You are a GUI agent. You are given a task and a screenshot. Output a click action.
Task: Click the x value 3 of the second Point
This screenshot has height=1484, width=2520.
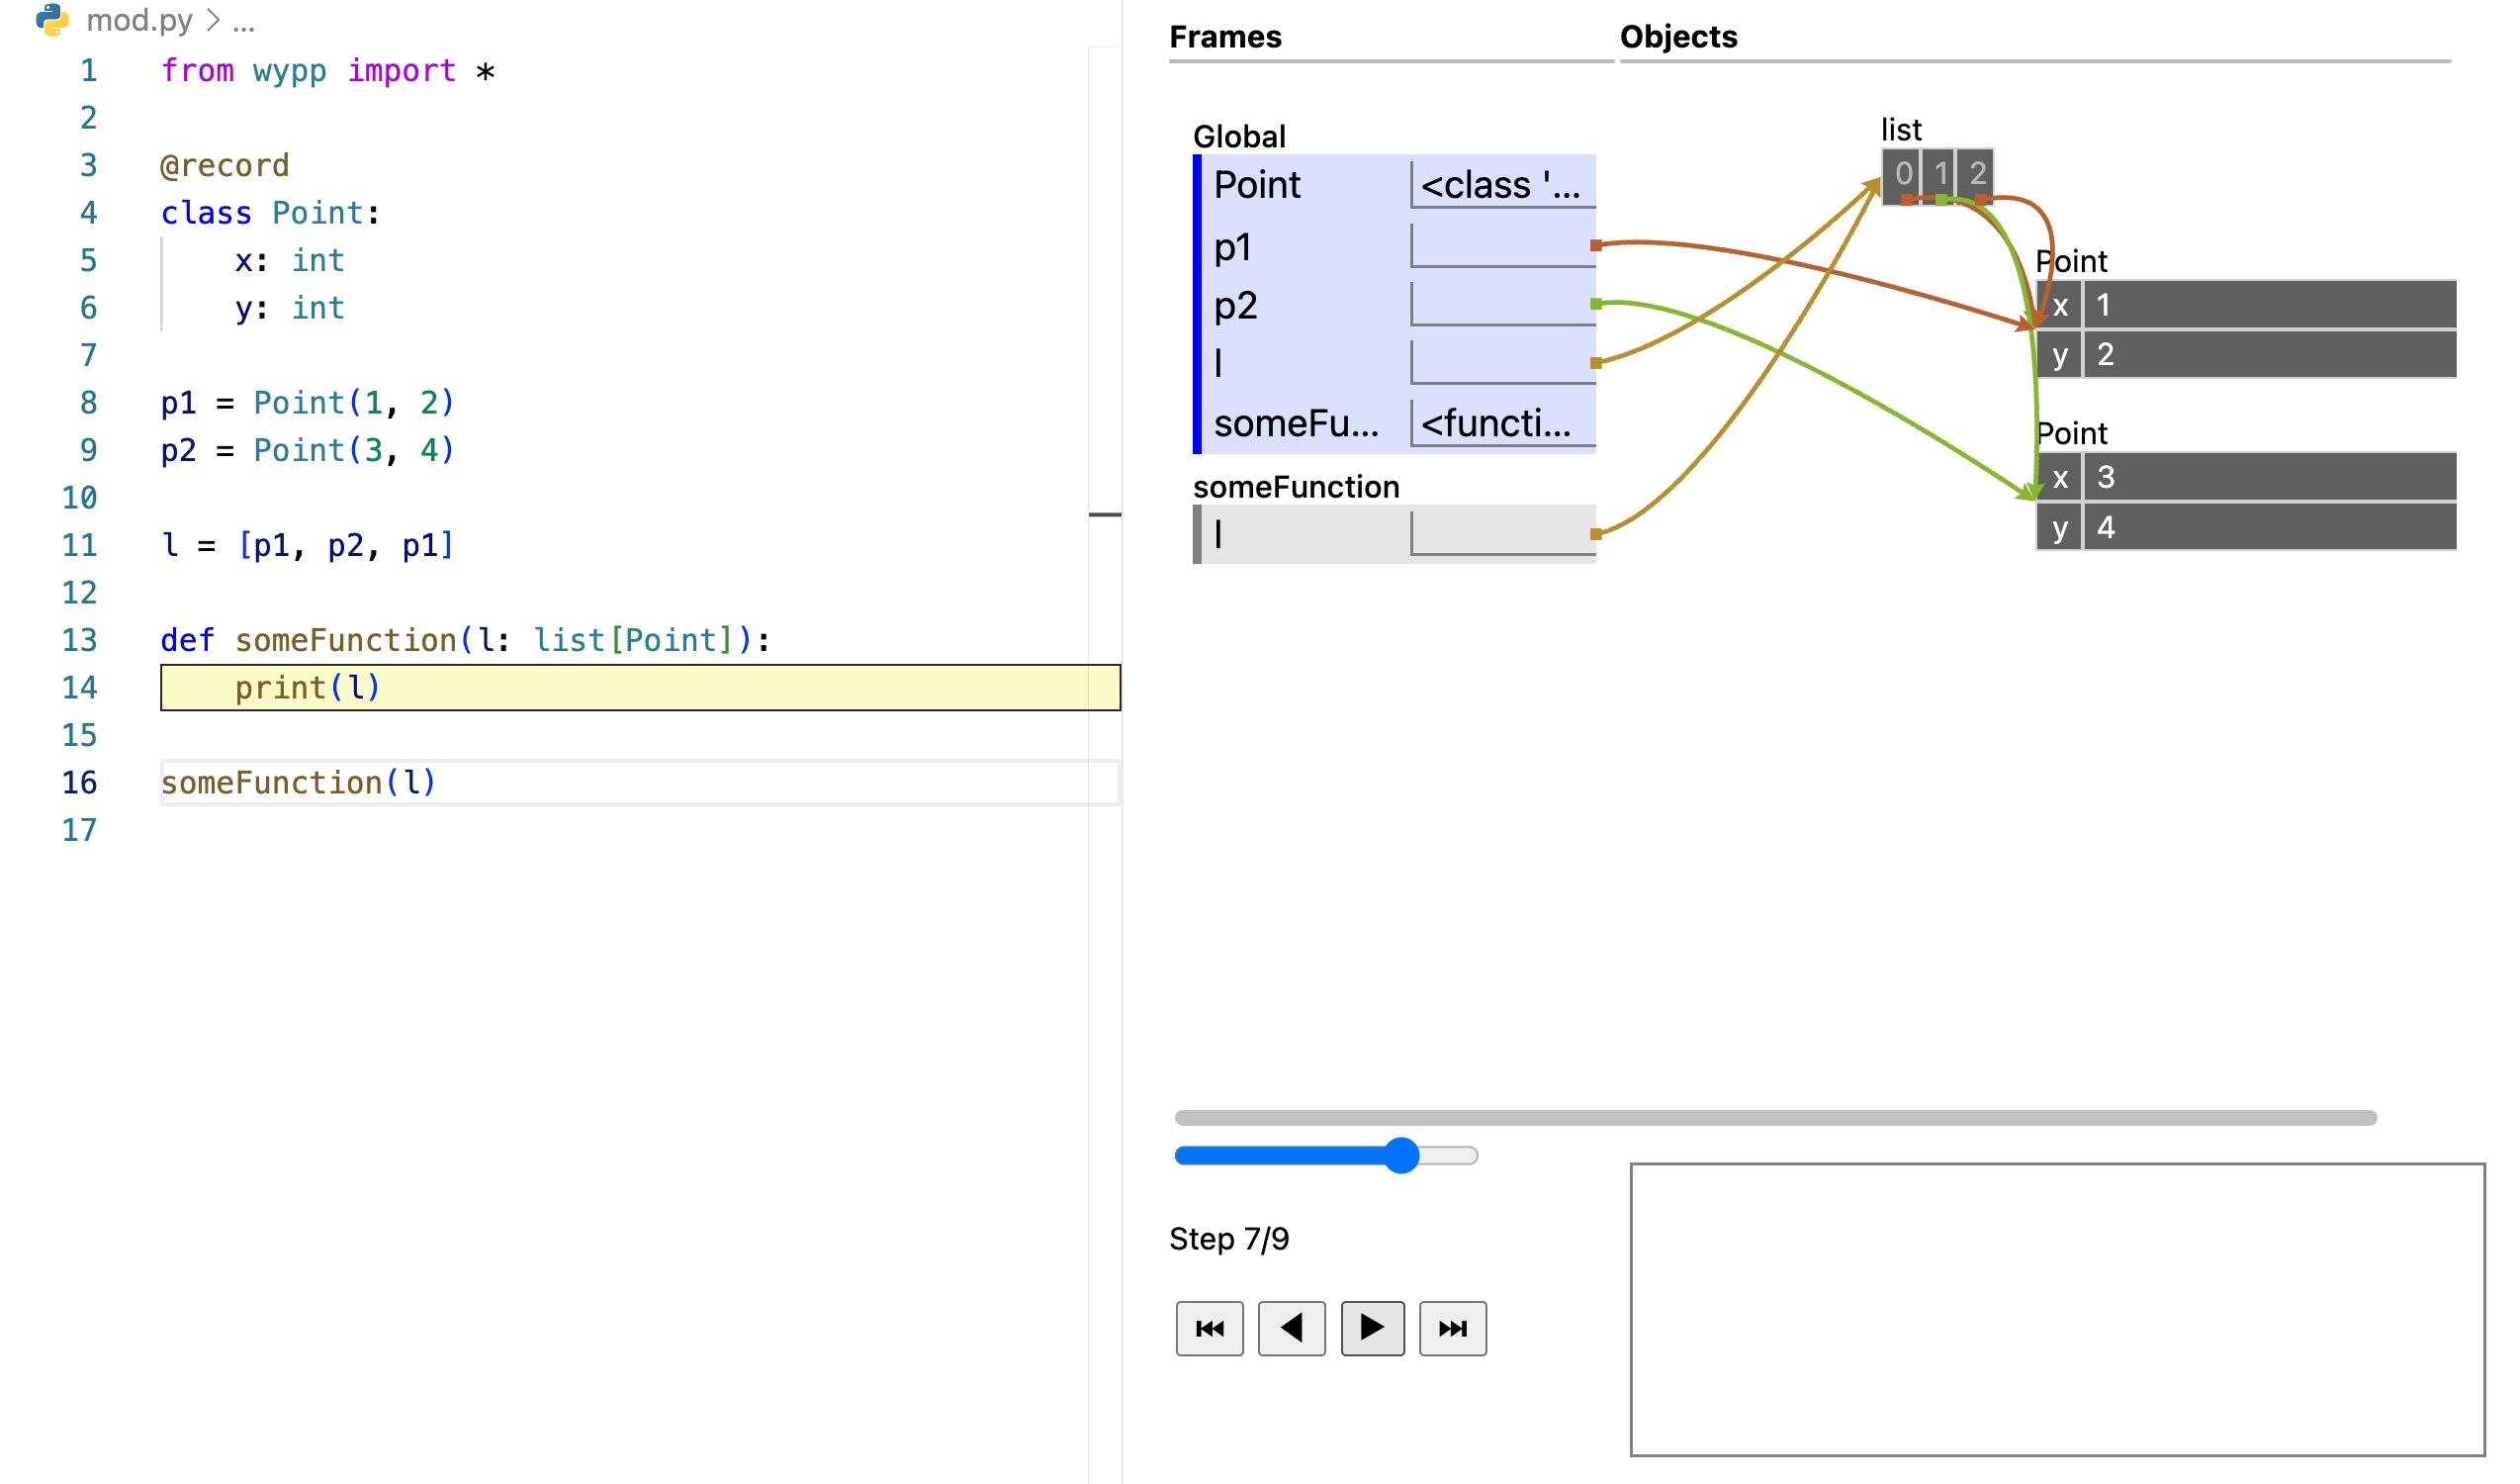coord(2106,478)
